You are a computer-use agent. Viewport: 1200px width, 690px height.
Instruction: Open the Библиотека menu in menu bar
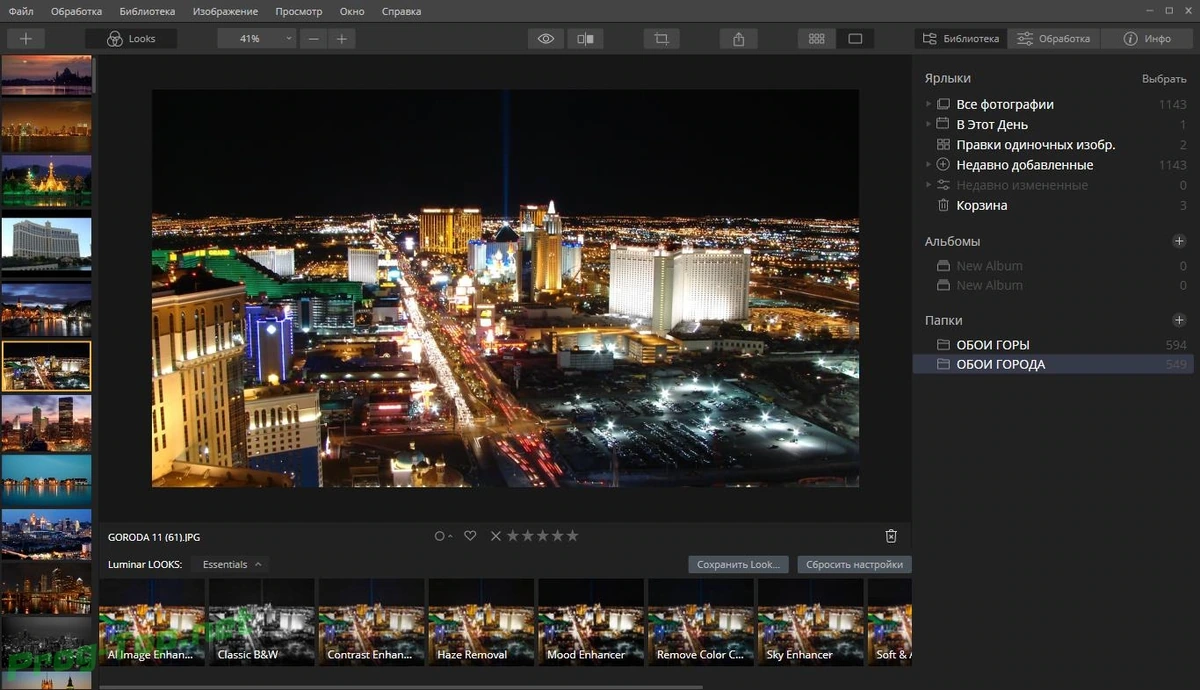[147, 11]
